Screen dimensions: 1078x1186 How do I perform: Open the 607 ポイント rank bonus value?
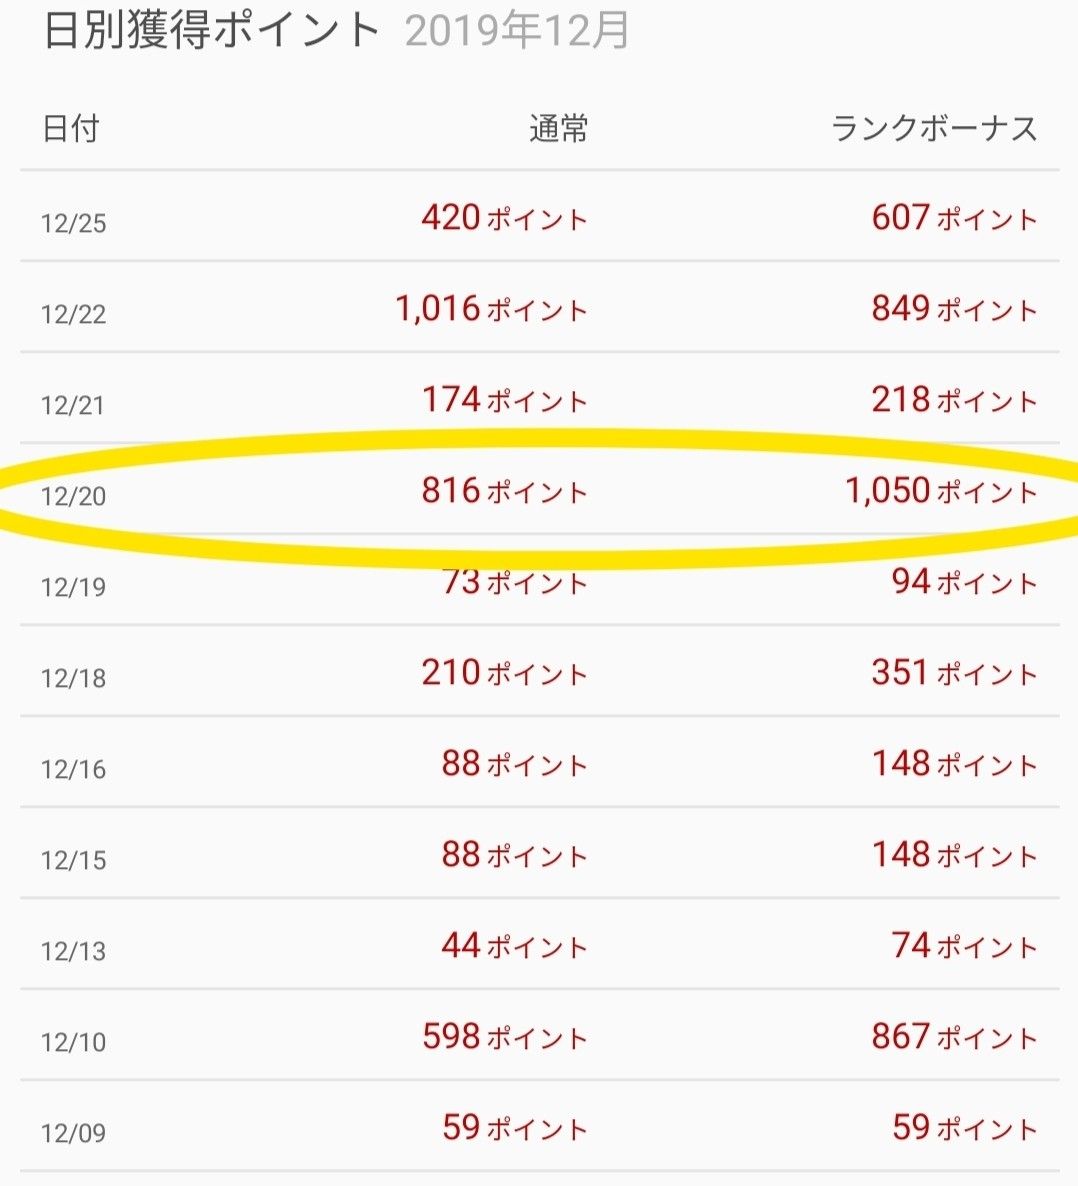click(954, 218)
